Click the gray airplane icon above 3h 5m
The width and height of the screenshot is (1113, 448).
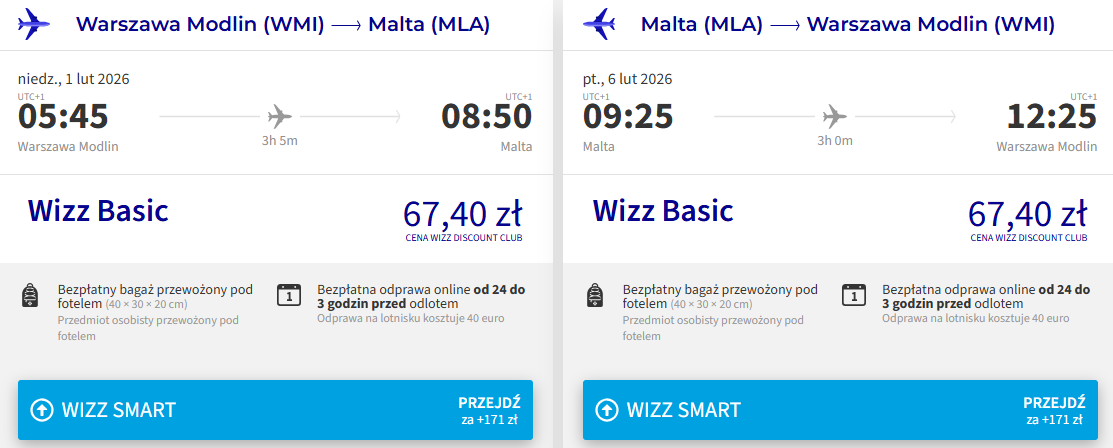tap(280, 115)
